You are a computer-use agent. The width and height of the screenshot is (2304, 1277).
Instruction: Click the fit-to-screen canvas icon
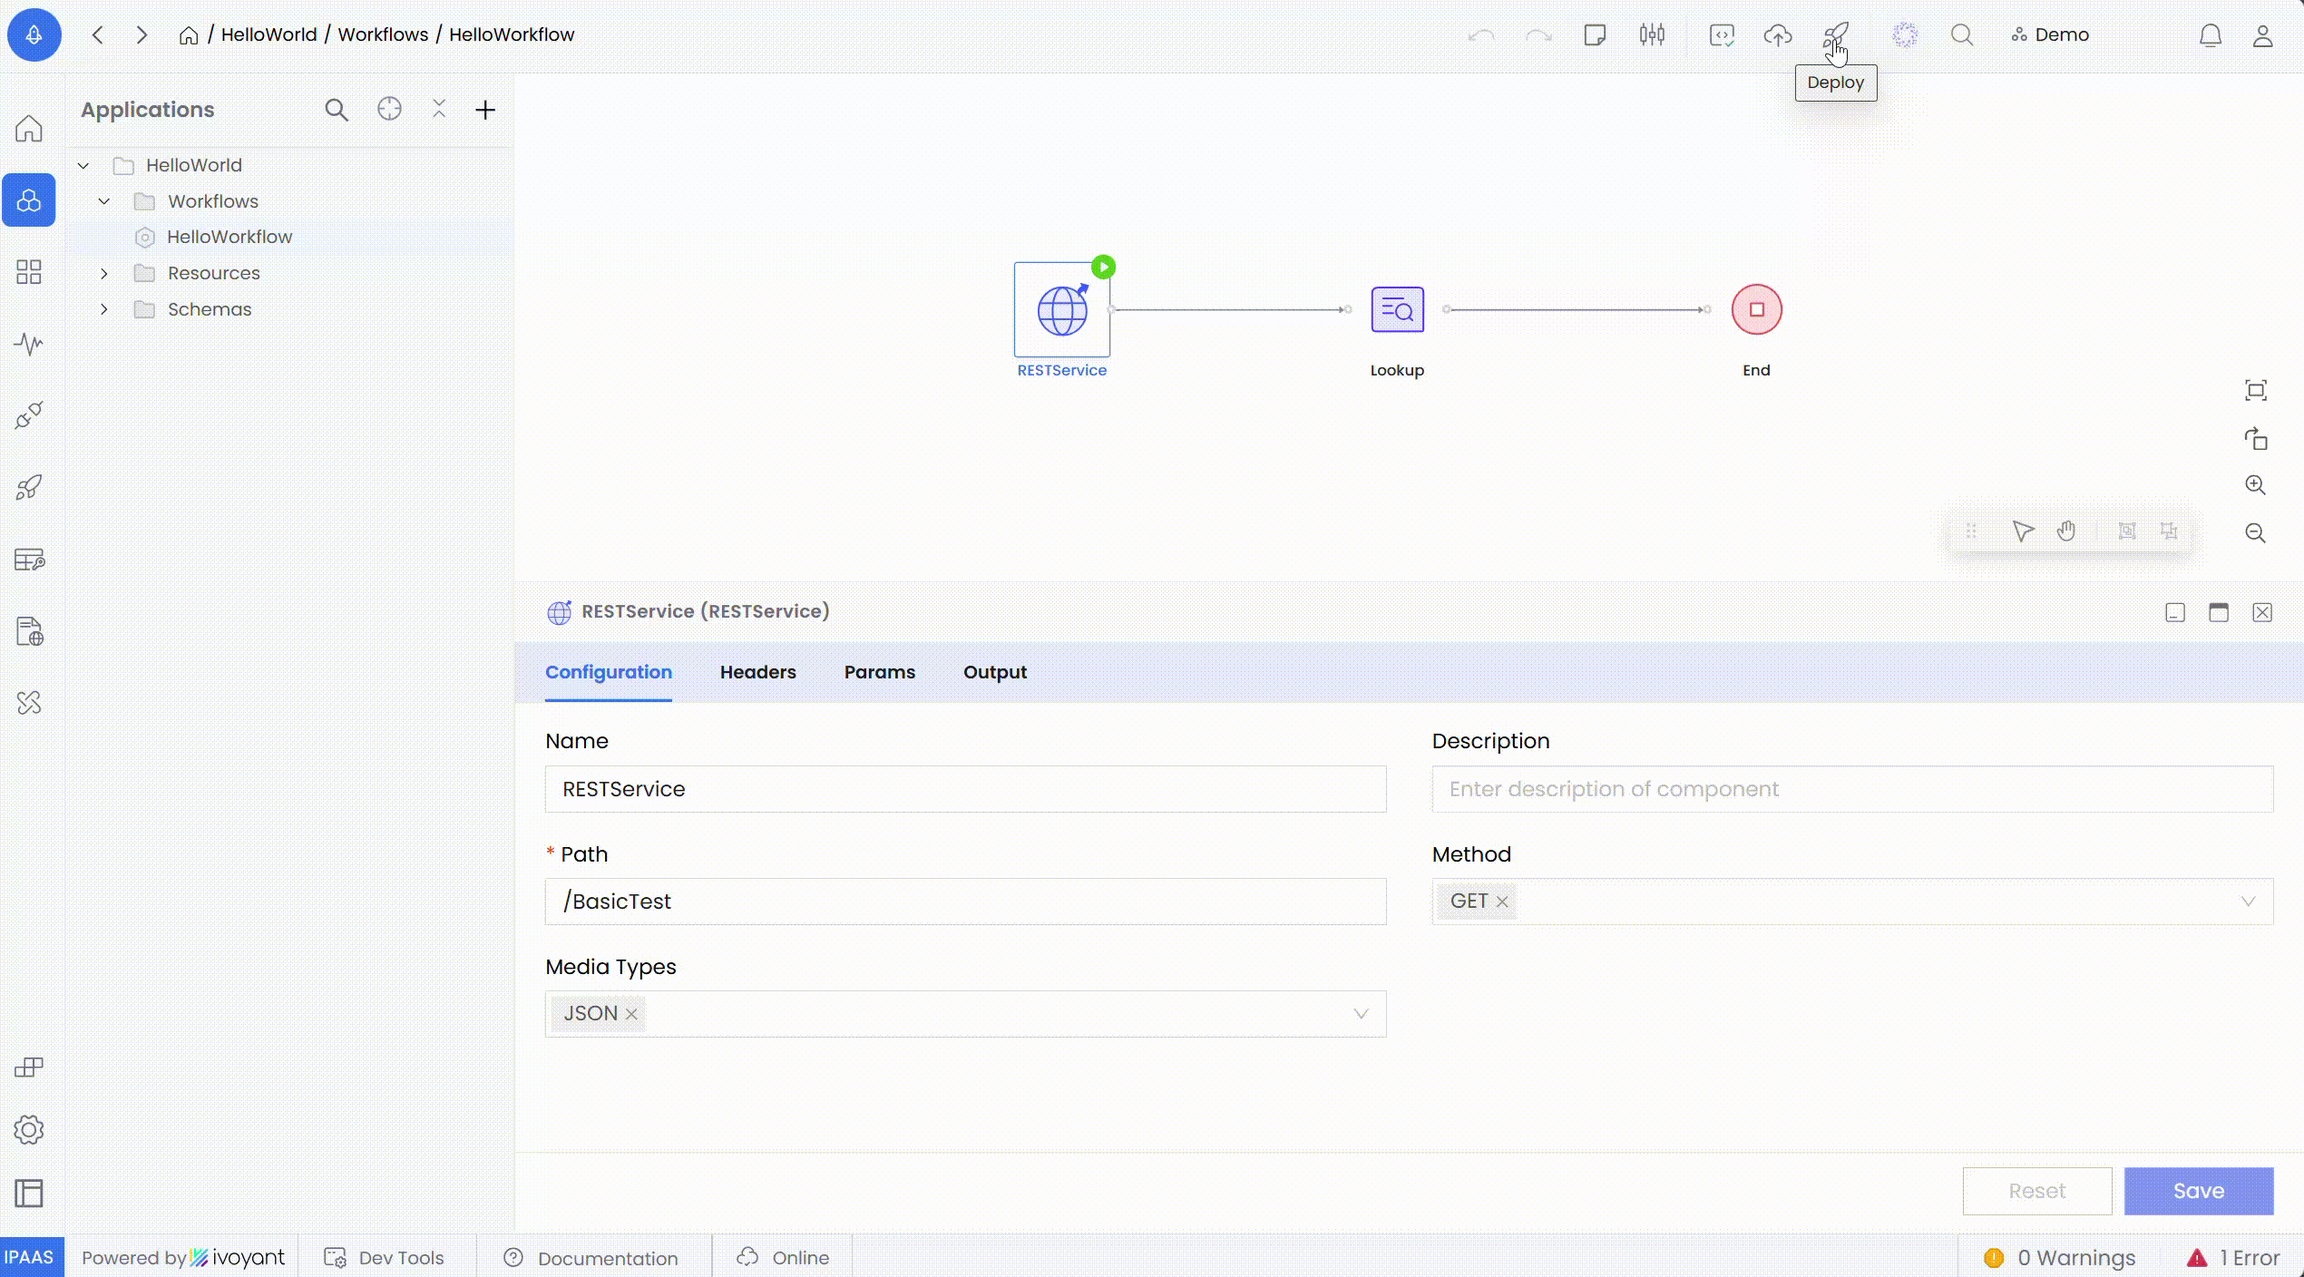[2255, 391]
